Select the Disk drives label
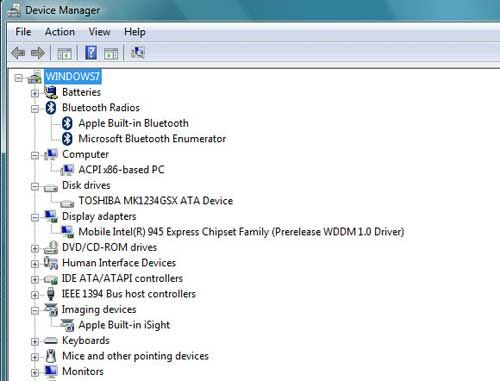 pyautogui.click(x=86, y=185)
